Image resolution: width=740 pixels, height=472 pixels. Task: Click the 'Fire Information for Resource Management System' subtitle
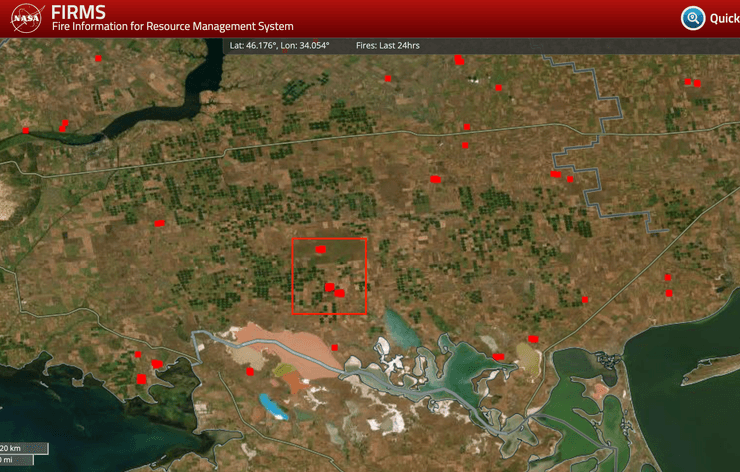click(x=172, y=27)
